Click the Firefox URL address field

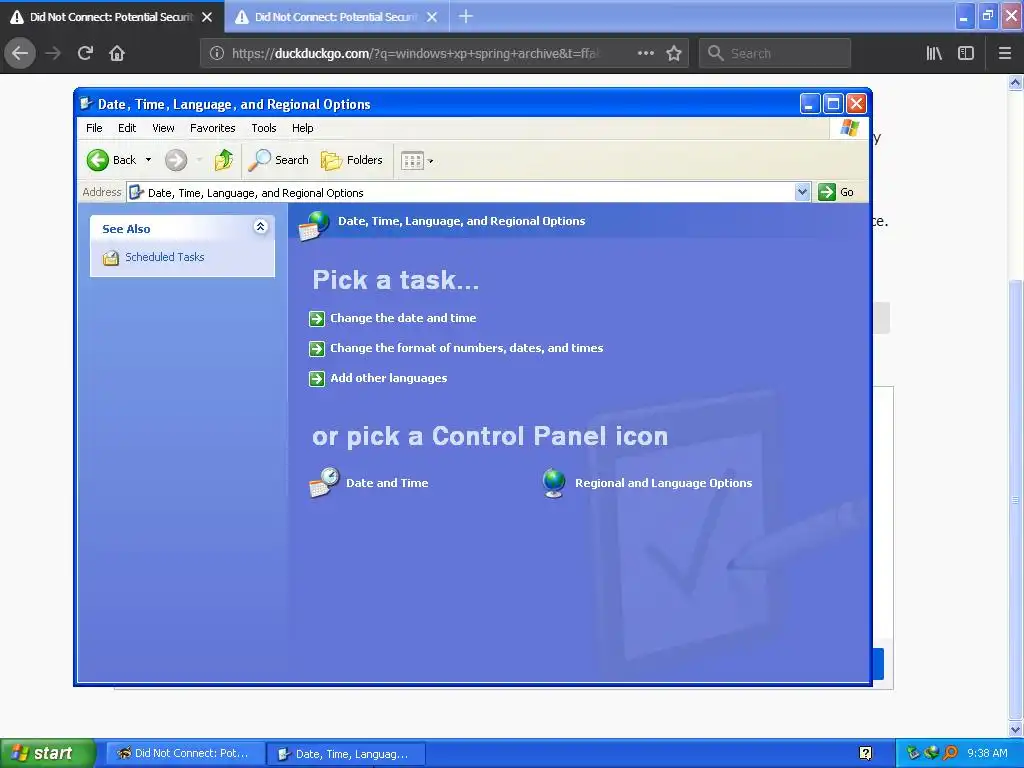pos(415,54)
